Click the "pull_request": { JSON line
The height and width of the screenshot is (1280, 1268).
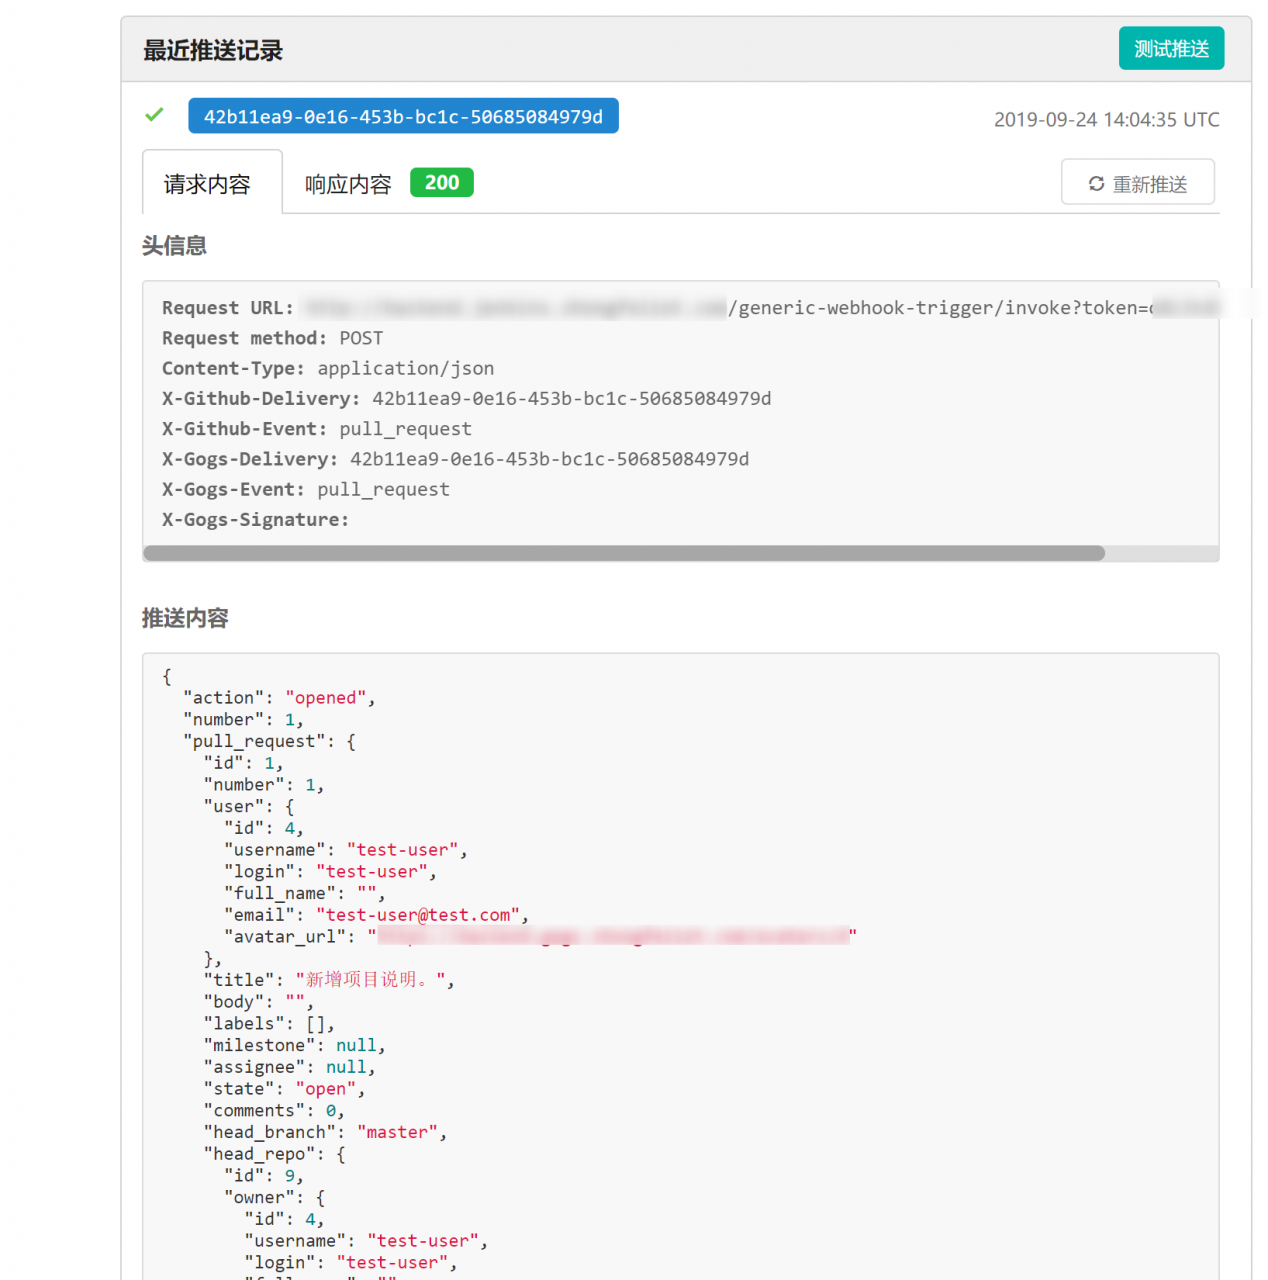pyautogui.click(x=269, y=741)
